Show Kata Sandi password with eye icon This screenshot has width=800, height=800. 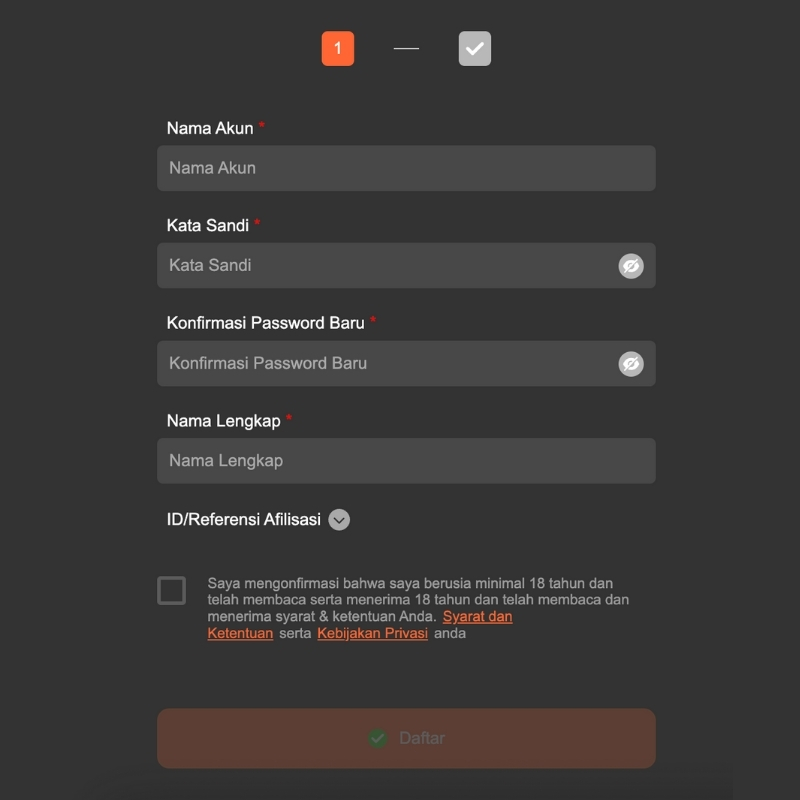coord(630,266)
